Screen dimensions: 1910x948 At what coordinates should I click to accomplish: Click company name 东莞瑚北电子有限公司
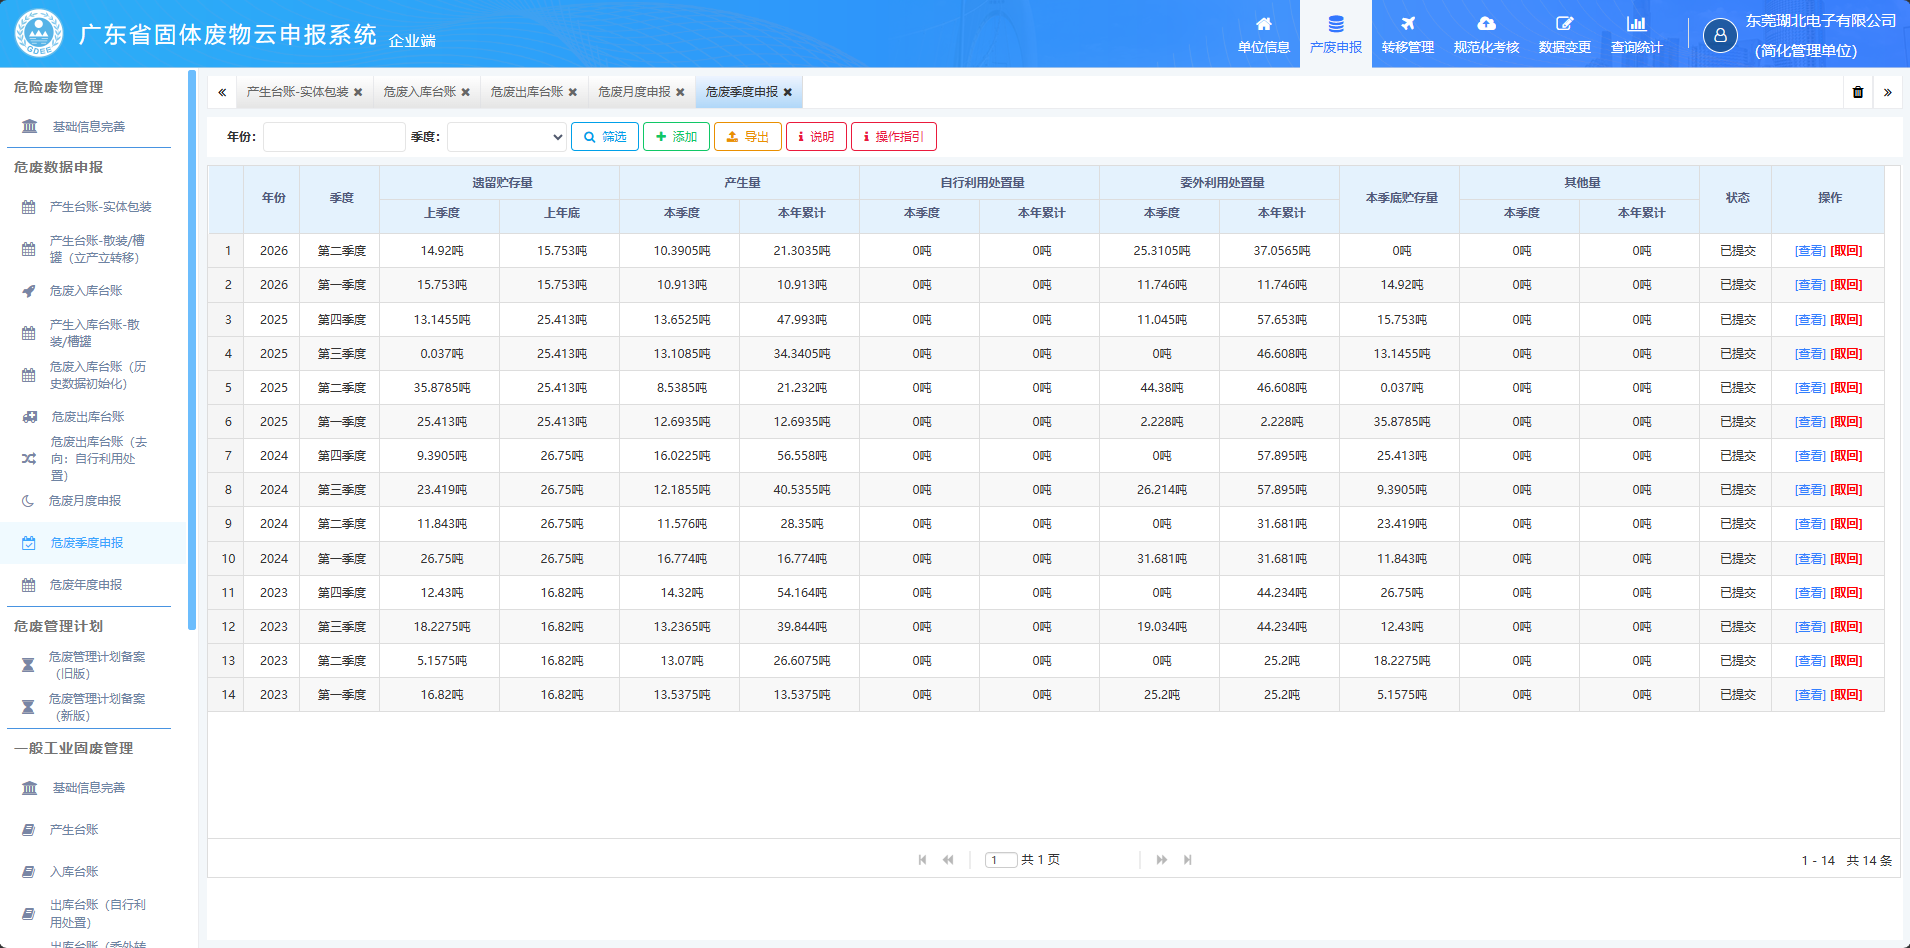tap(1820, 21)
